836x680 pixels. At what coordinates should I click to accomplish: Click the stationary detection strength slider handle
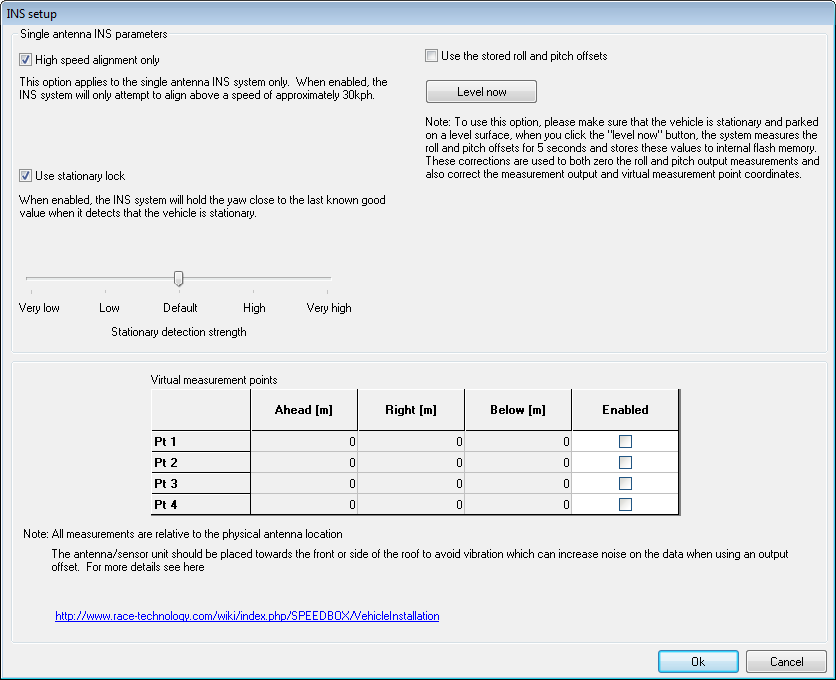(178, 278)
